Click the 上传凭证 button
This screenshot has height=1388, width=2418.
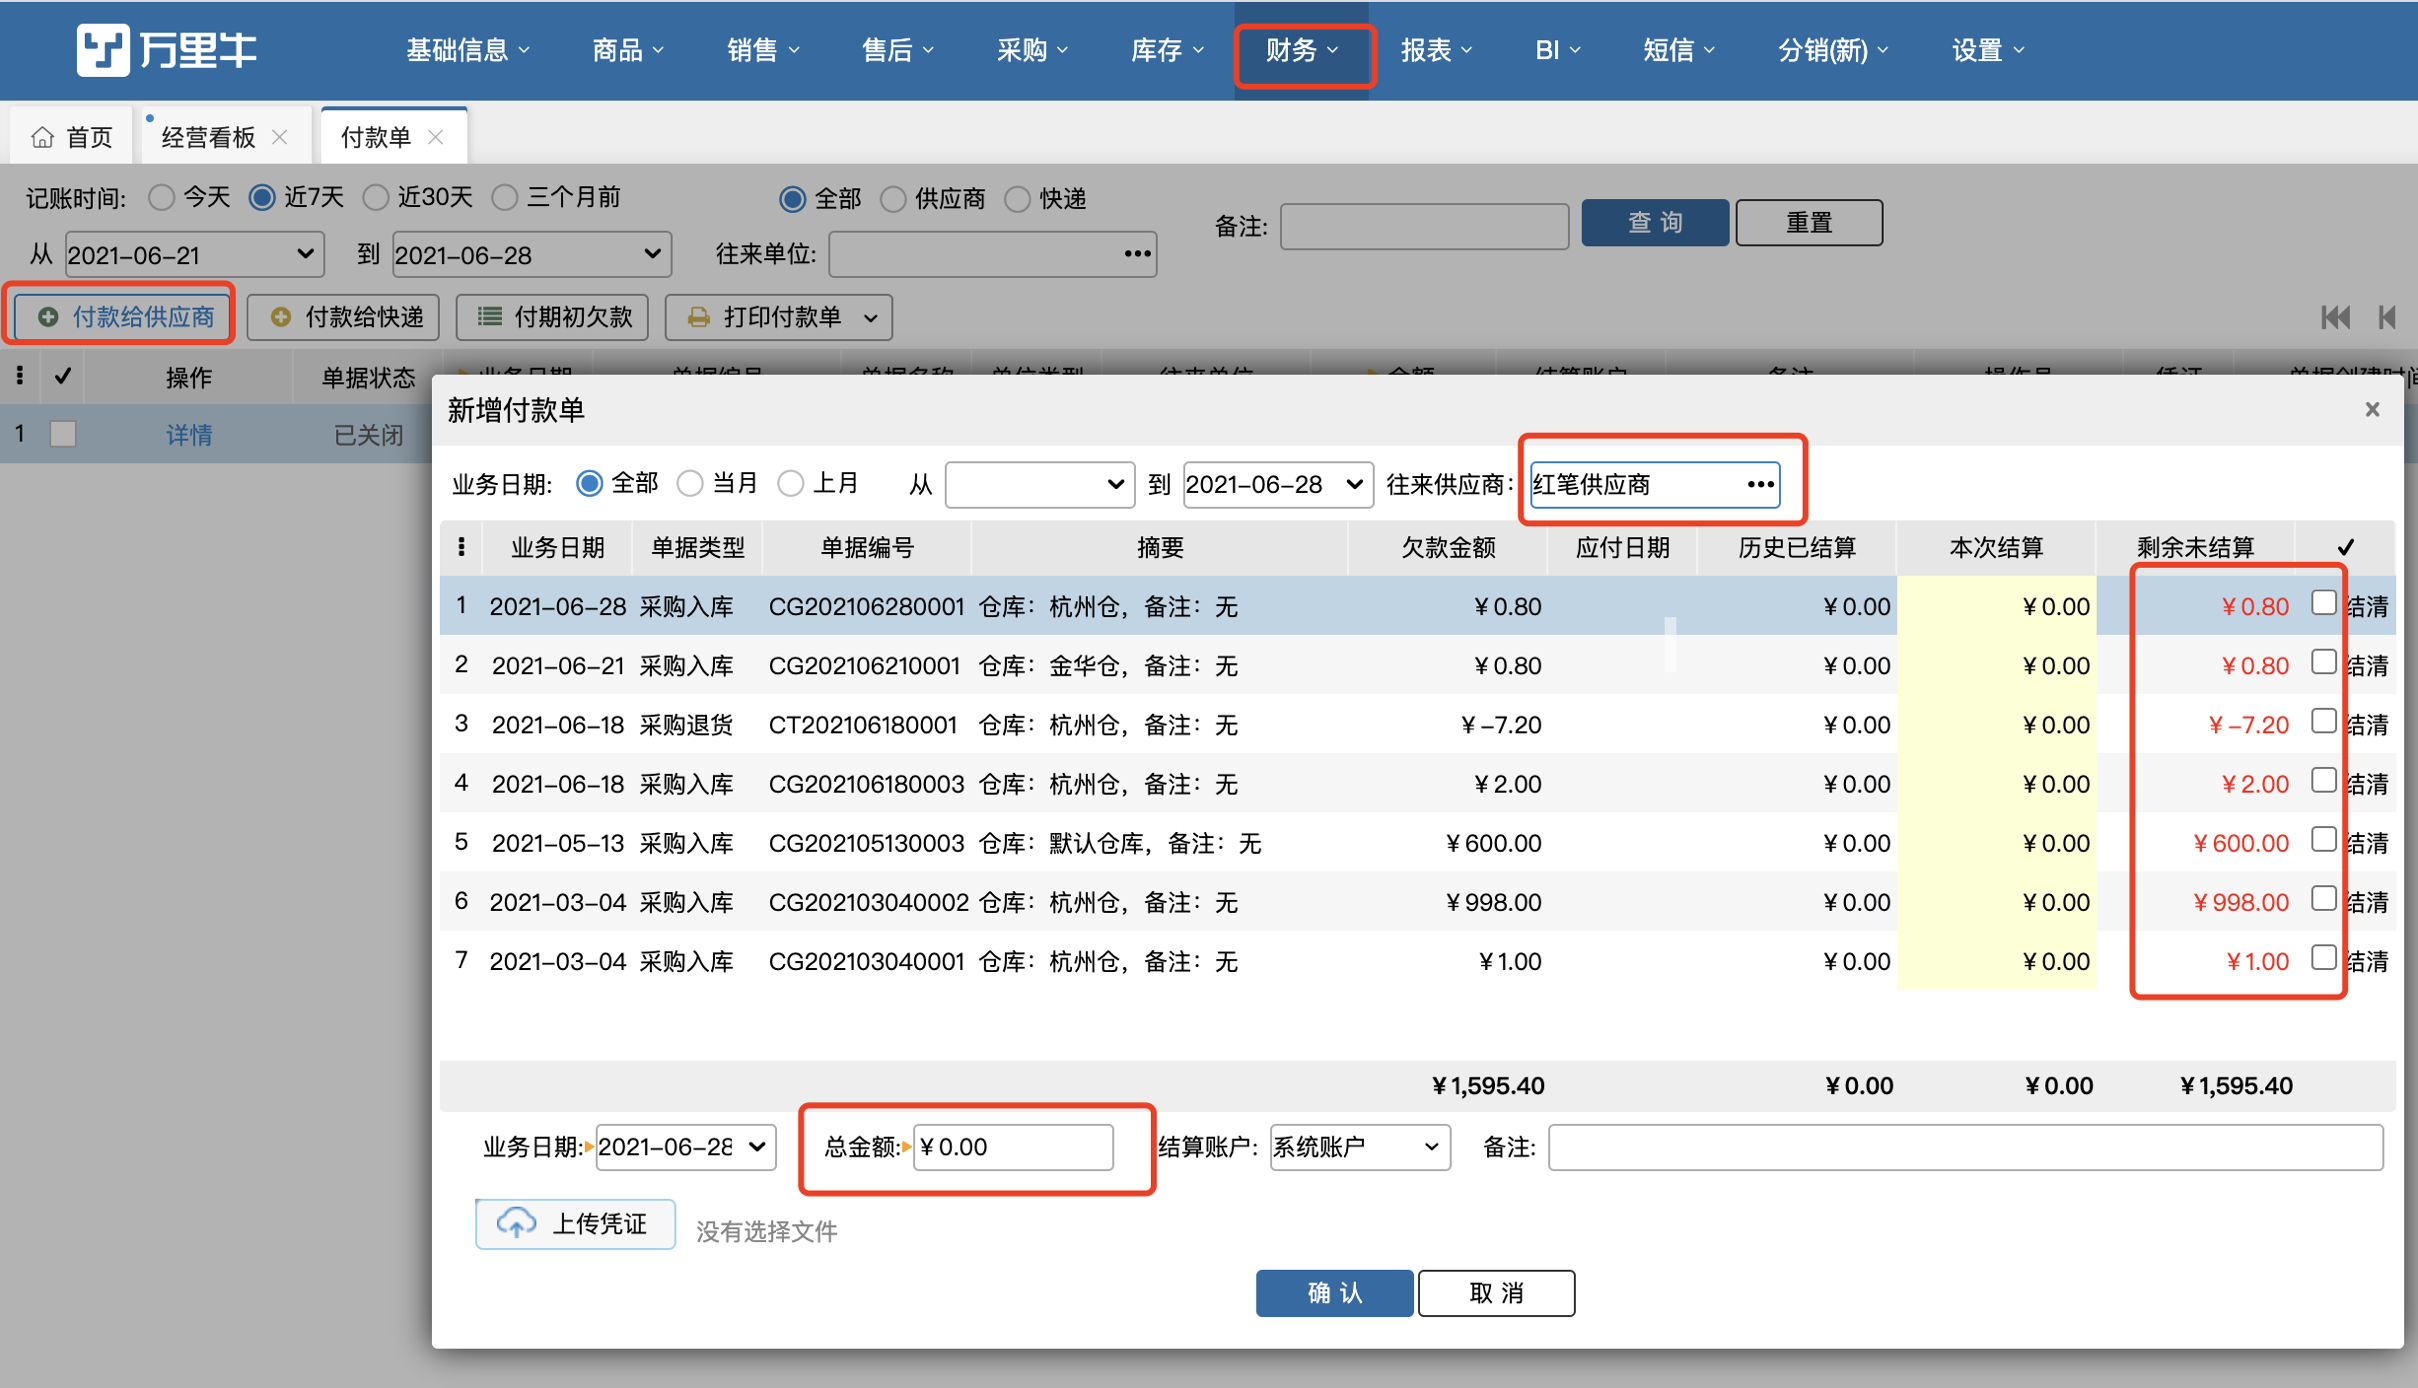click(575, 1223)
